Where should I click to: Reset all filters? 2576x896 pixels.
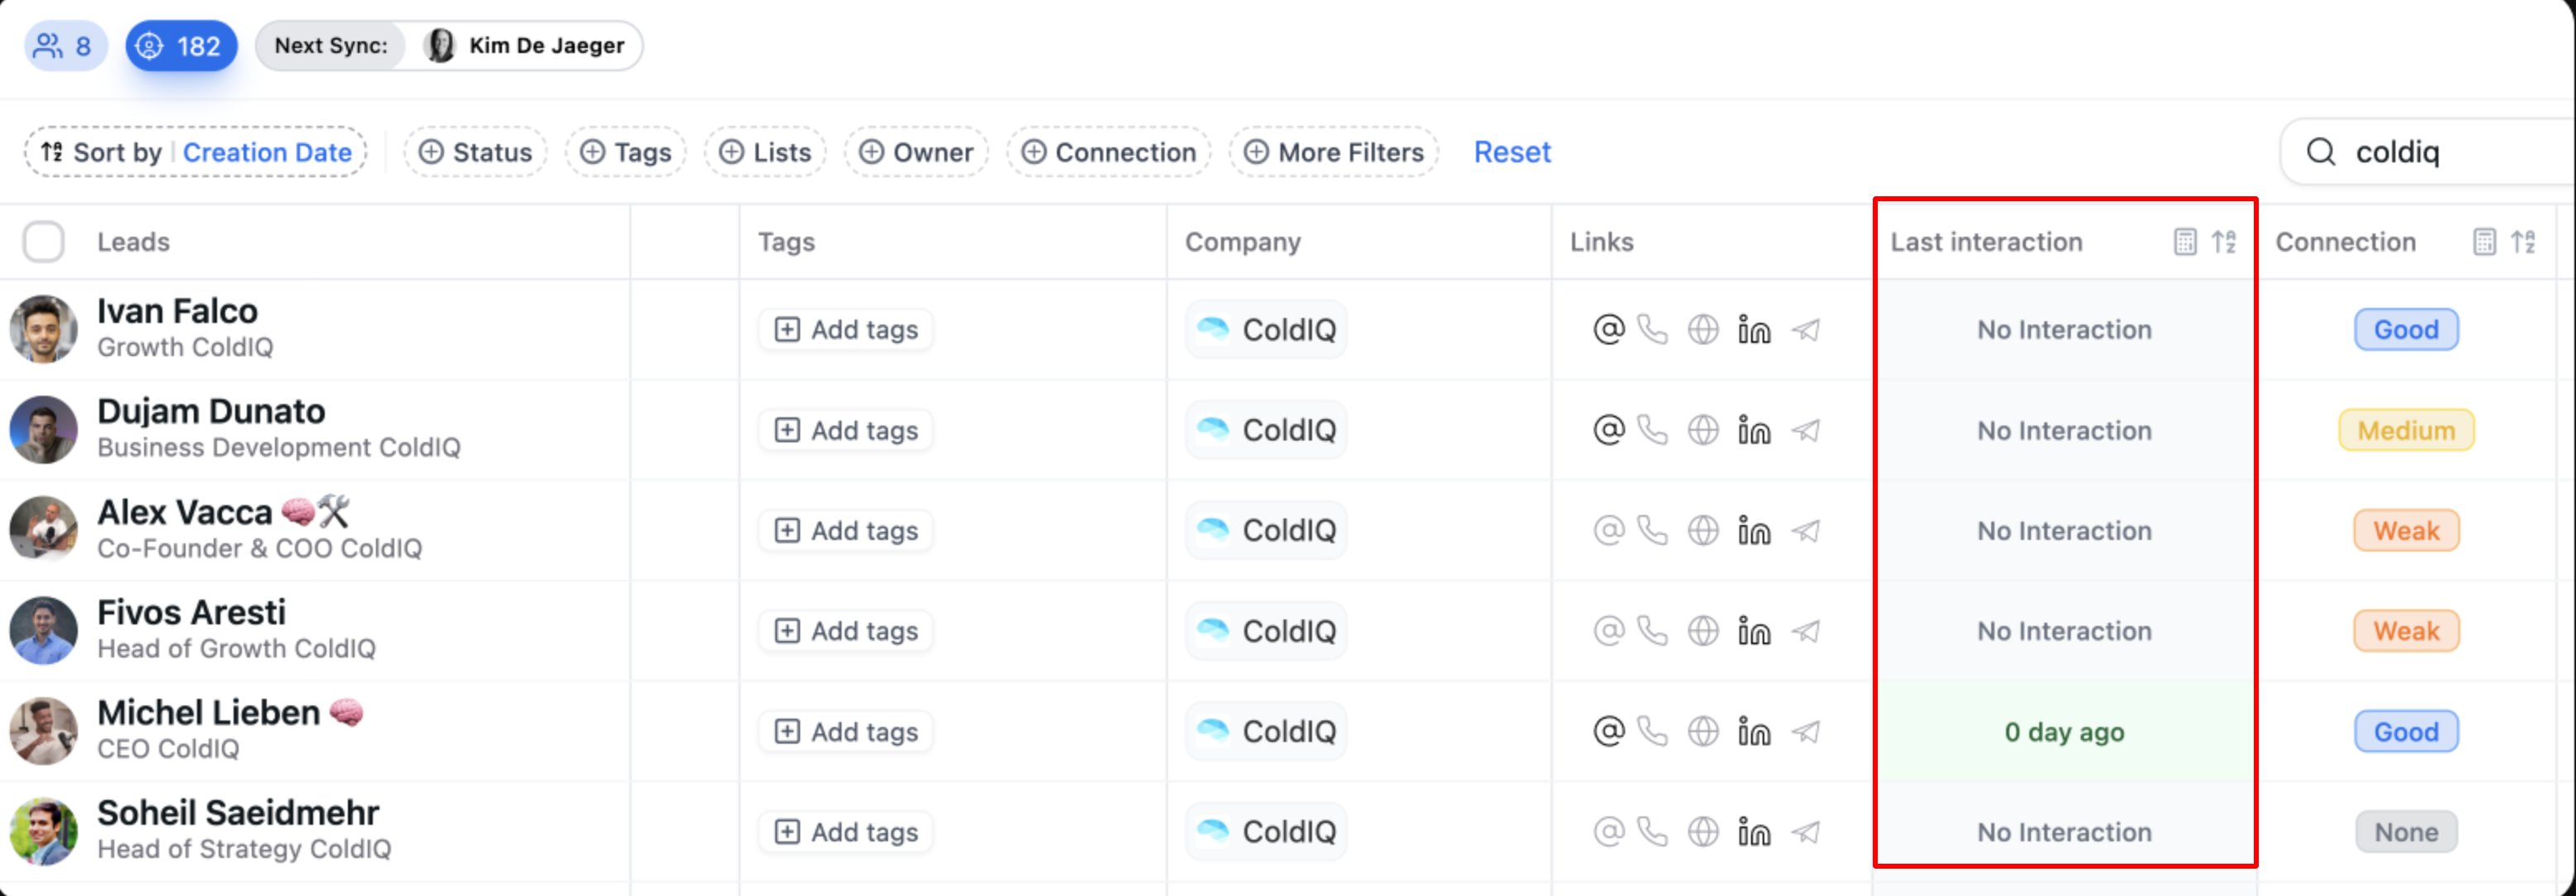(x=1512, y=152)
